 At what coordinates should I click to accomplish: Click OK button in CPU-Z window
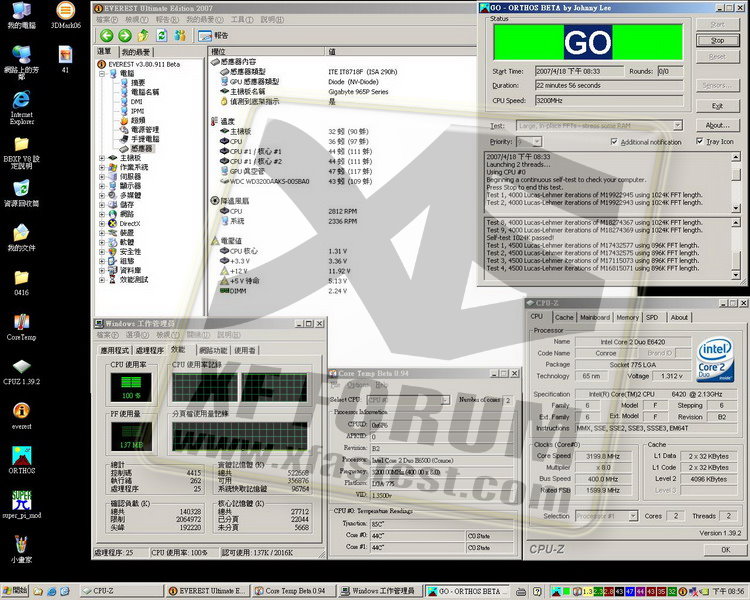pyautogui.click(x=726, y=550)
